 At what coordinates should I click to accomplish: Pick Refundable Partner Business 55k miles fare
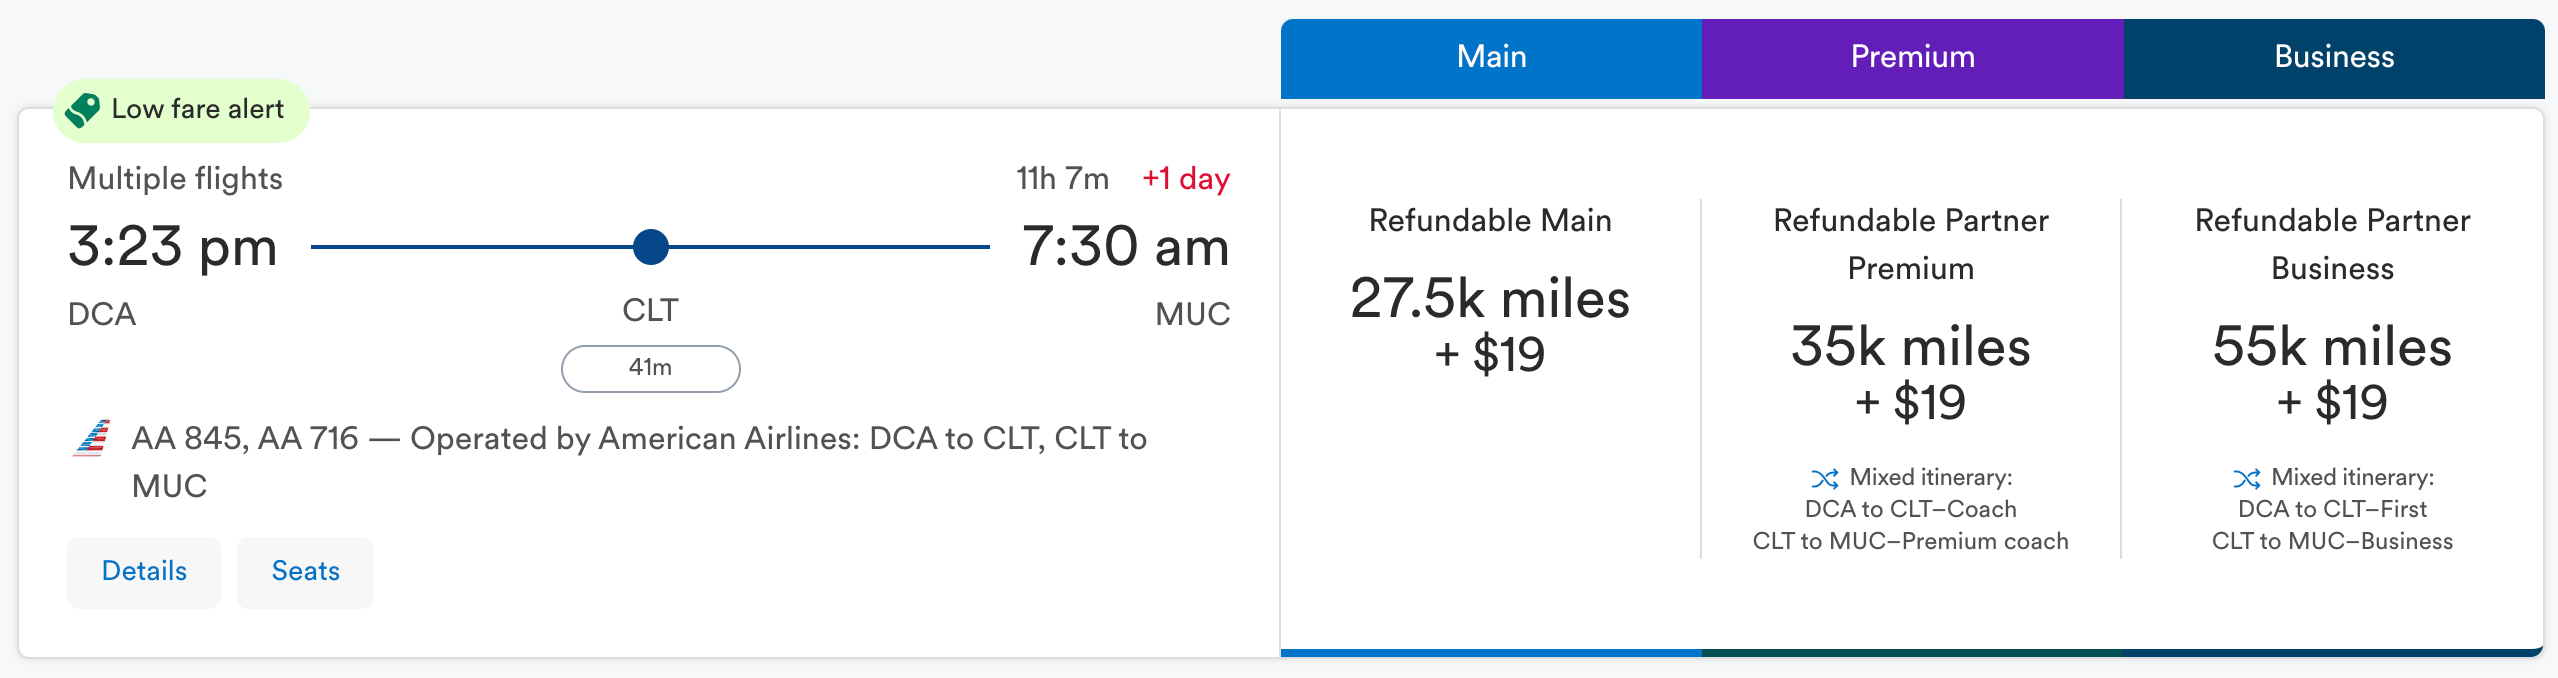click(2332, 372)
